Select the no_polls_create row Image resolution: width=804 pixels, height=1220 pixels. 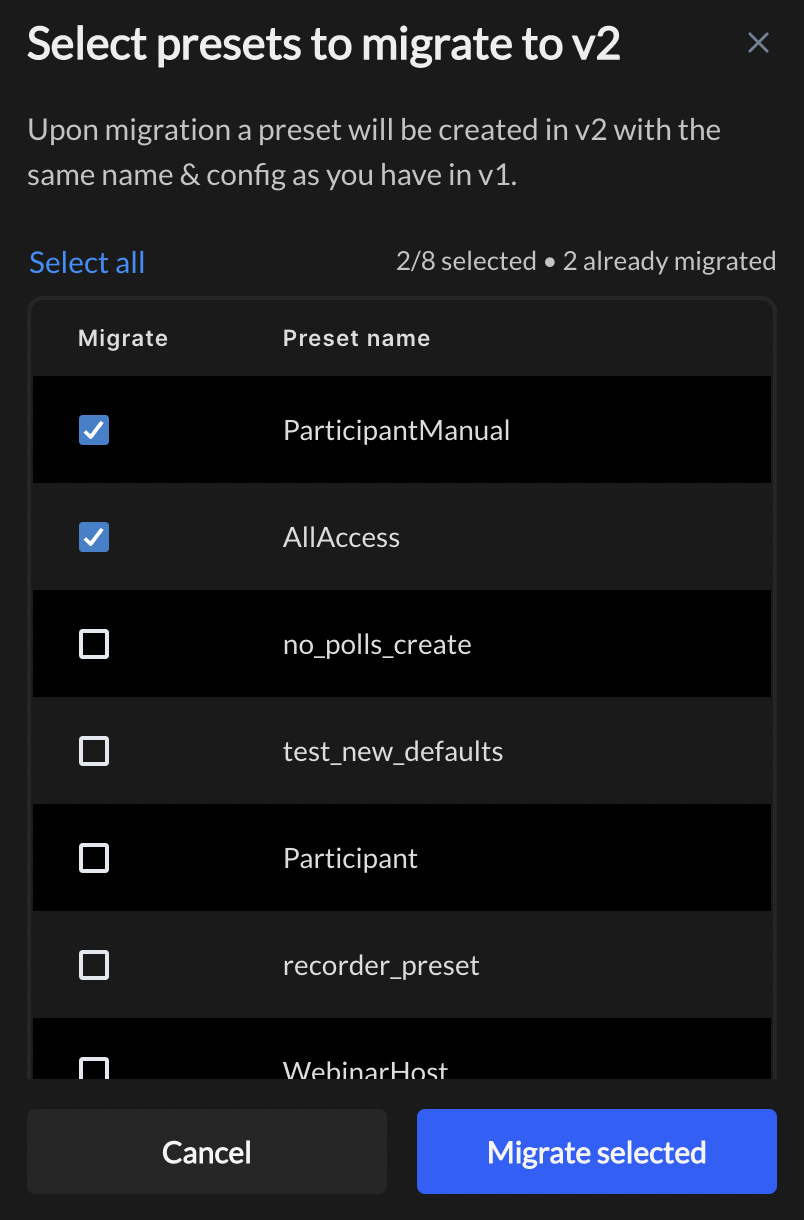pos(377,644)
